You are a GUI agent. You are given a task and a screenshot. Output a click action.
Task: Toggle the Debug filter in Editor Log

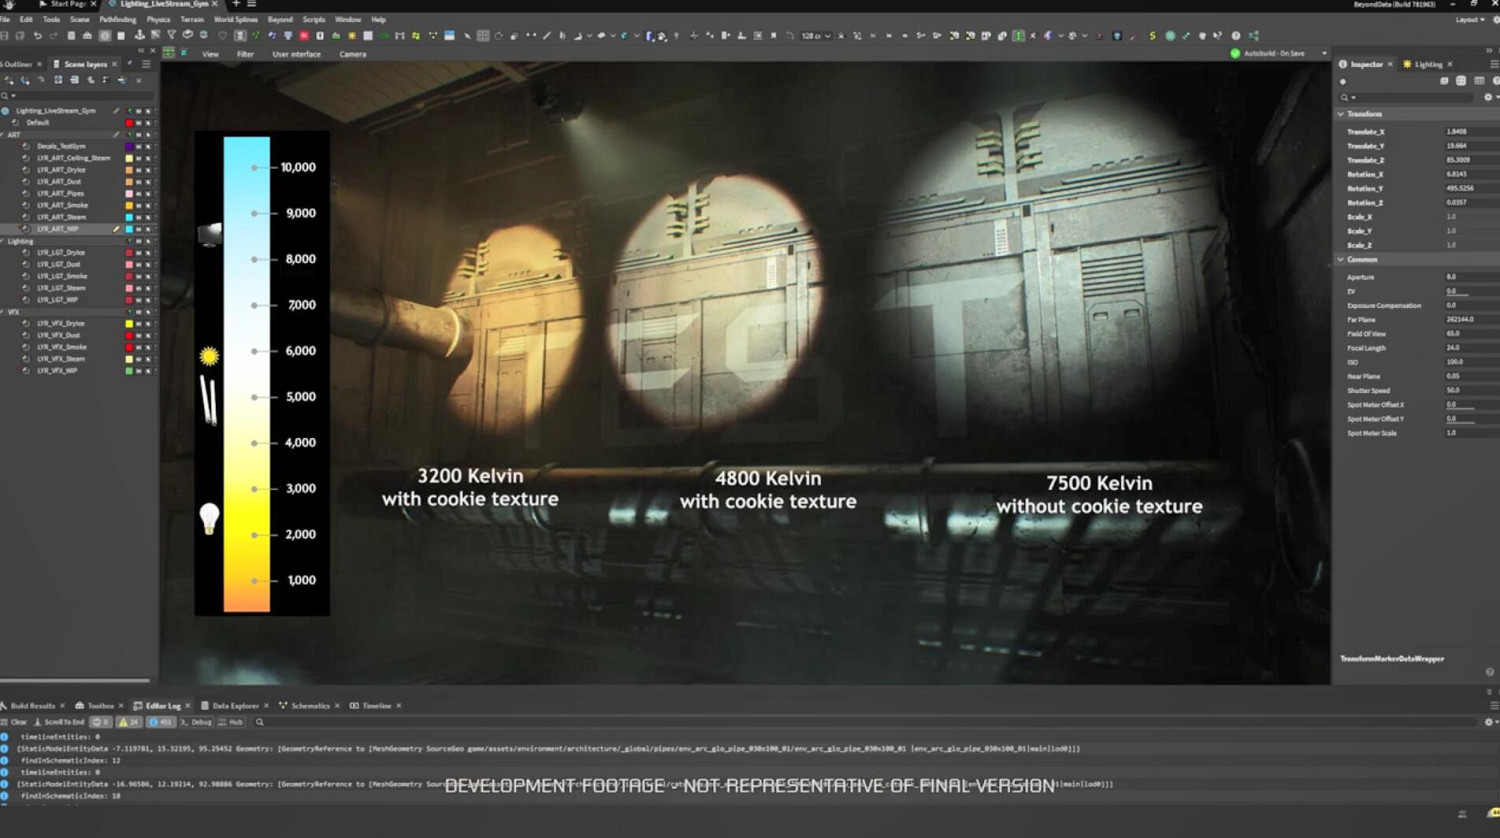tap(196, 722)
